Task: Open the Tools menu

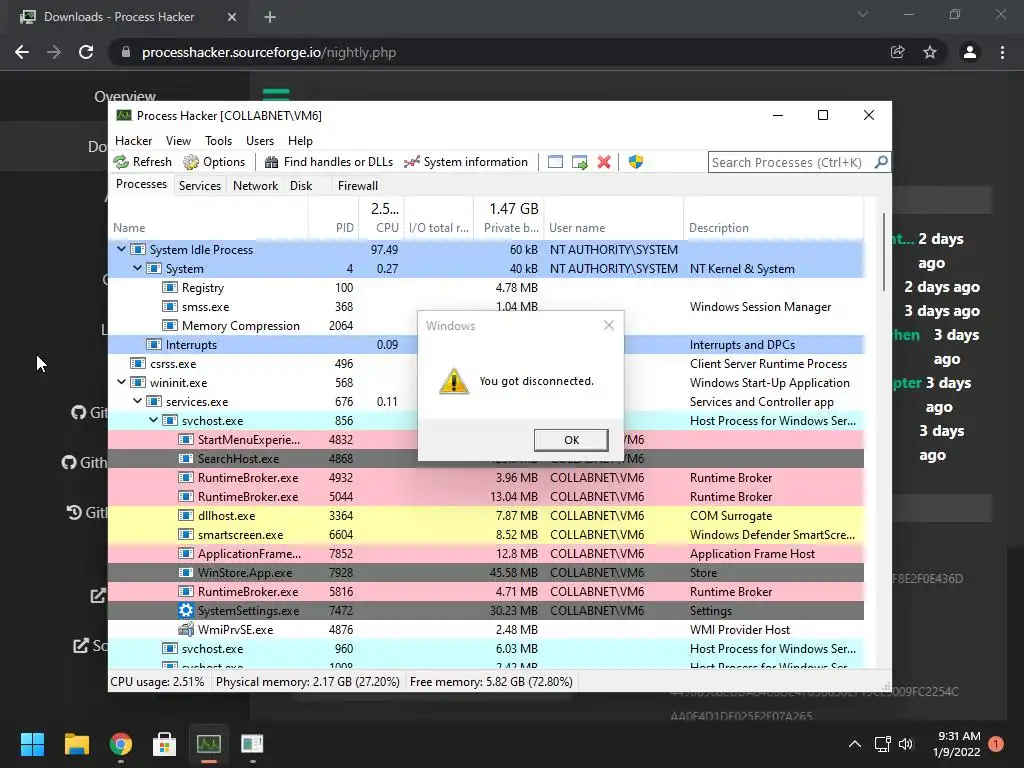Action: [x=218, y=140]
